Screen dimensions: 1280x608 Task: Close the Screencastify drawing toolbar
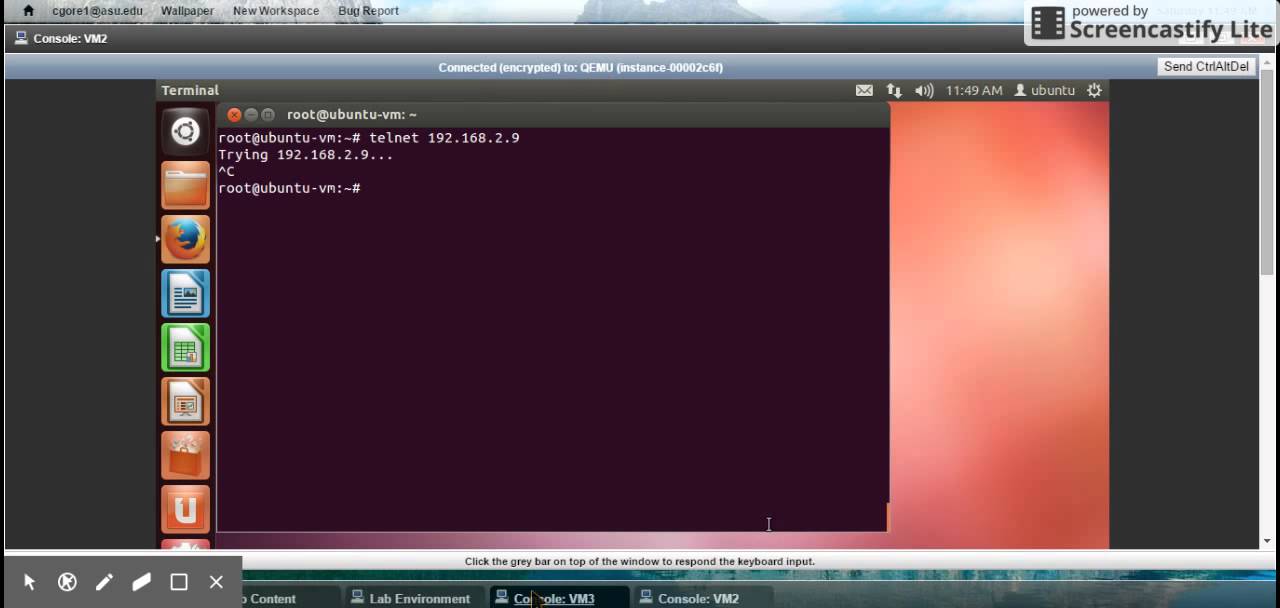pyautogui.click(x=216, y=582)
